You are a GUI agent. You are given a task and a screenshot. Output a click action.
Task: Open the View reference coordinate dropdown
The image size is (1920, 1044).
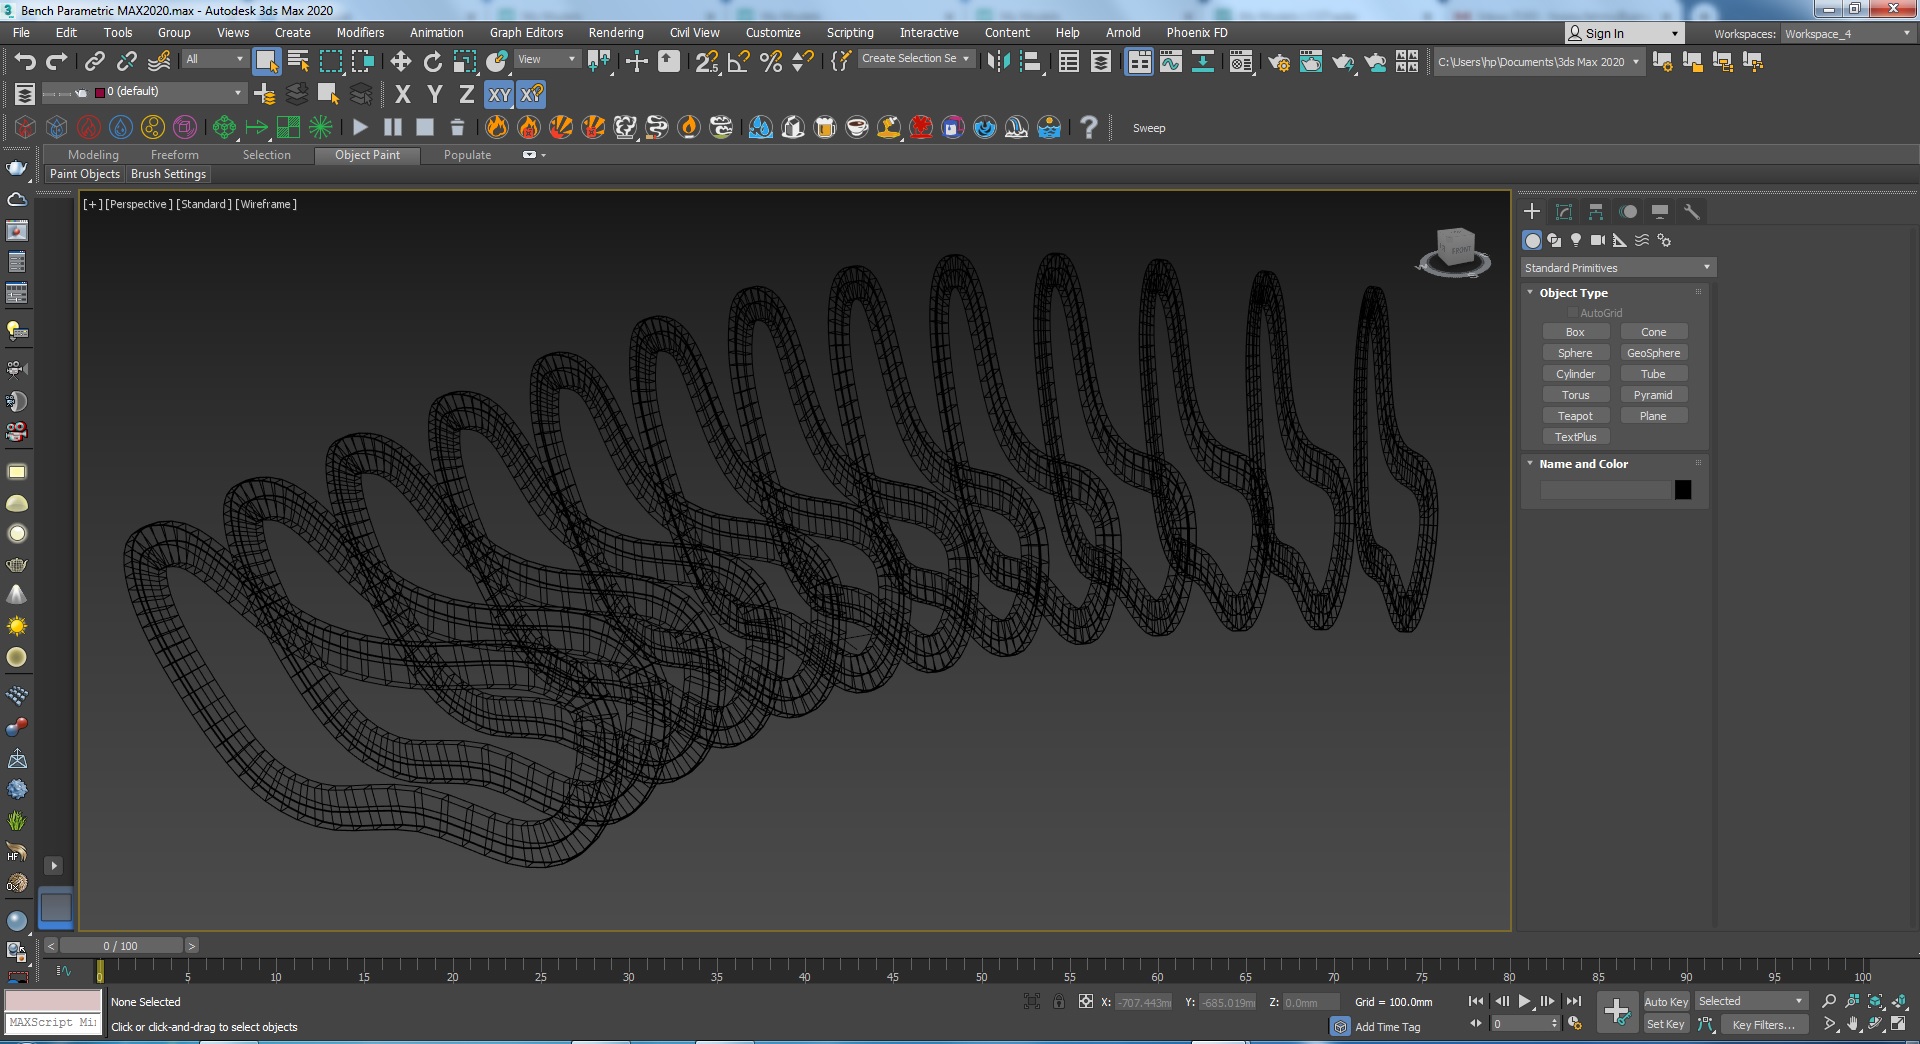pyautogui.click(x=546, y=59)
